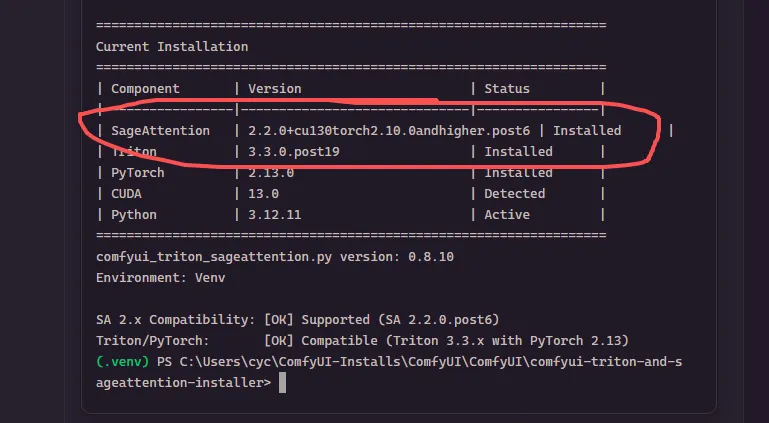Select the Component column header

click(145, 89)
